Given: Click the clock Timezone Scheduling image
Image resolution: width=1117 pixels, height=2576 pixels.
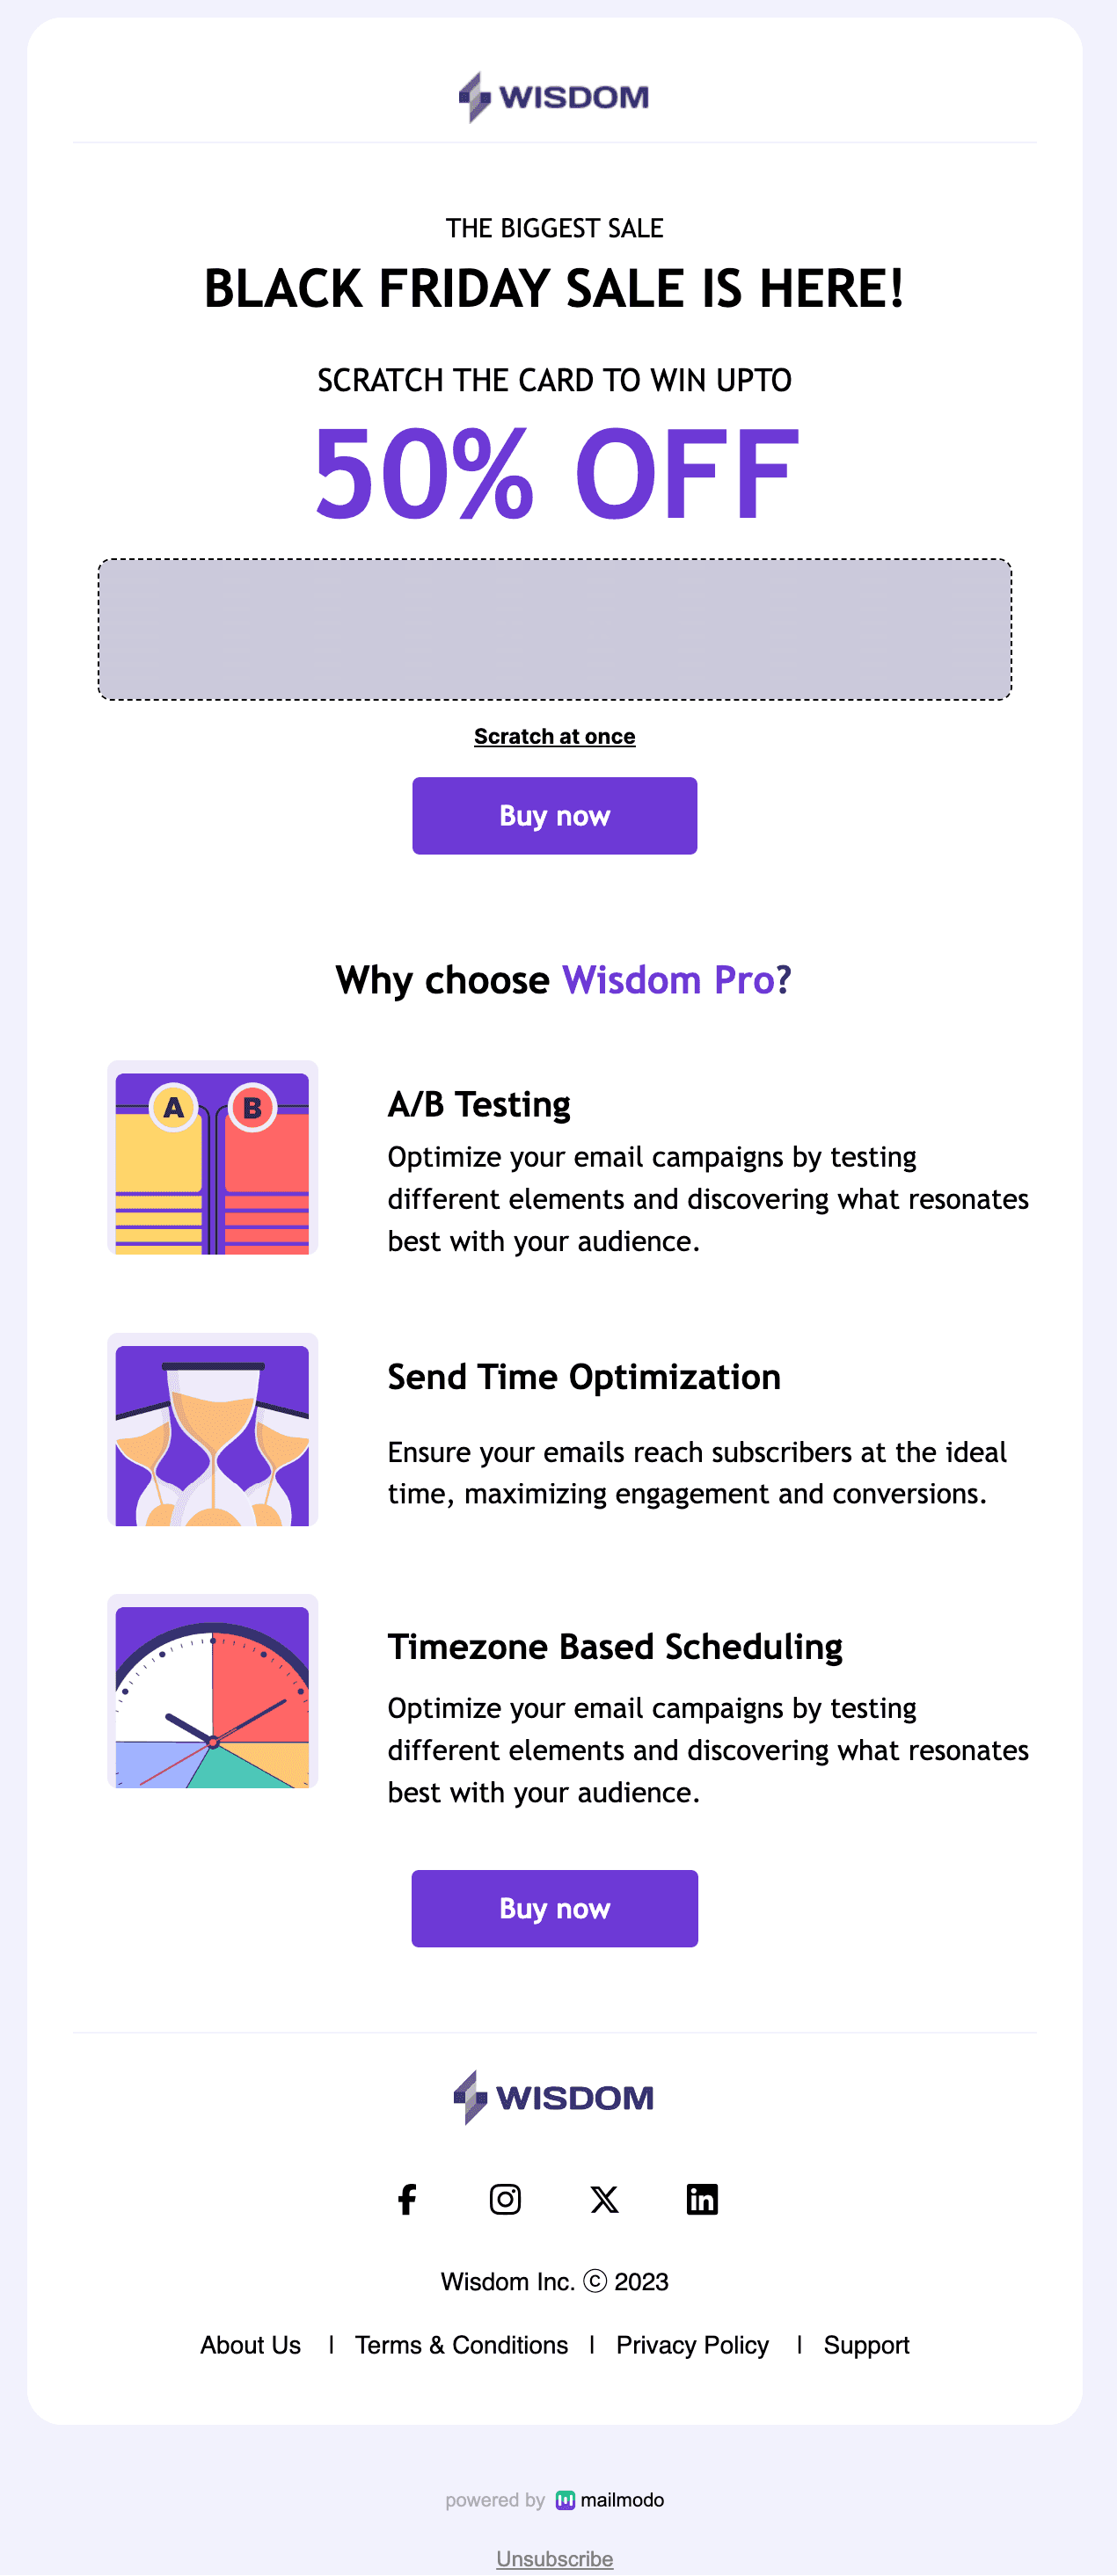Looking at the screenshot, I should [212, 1691].
